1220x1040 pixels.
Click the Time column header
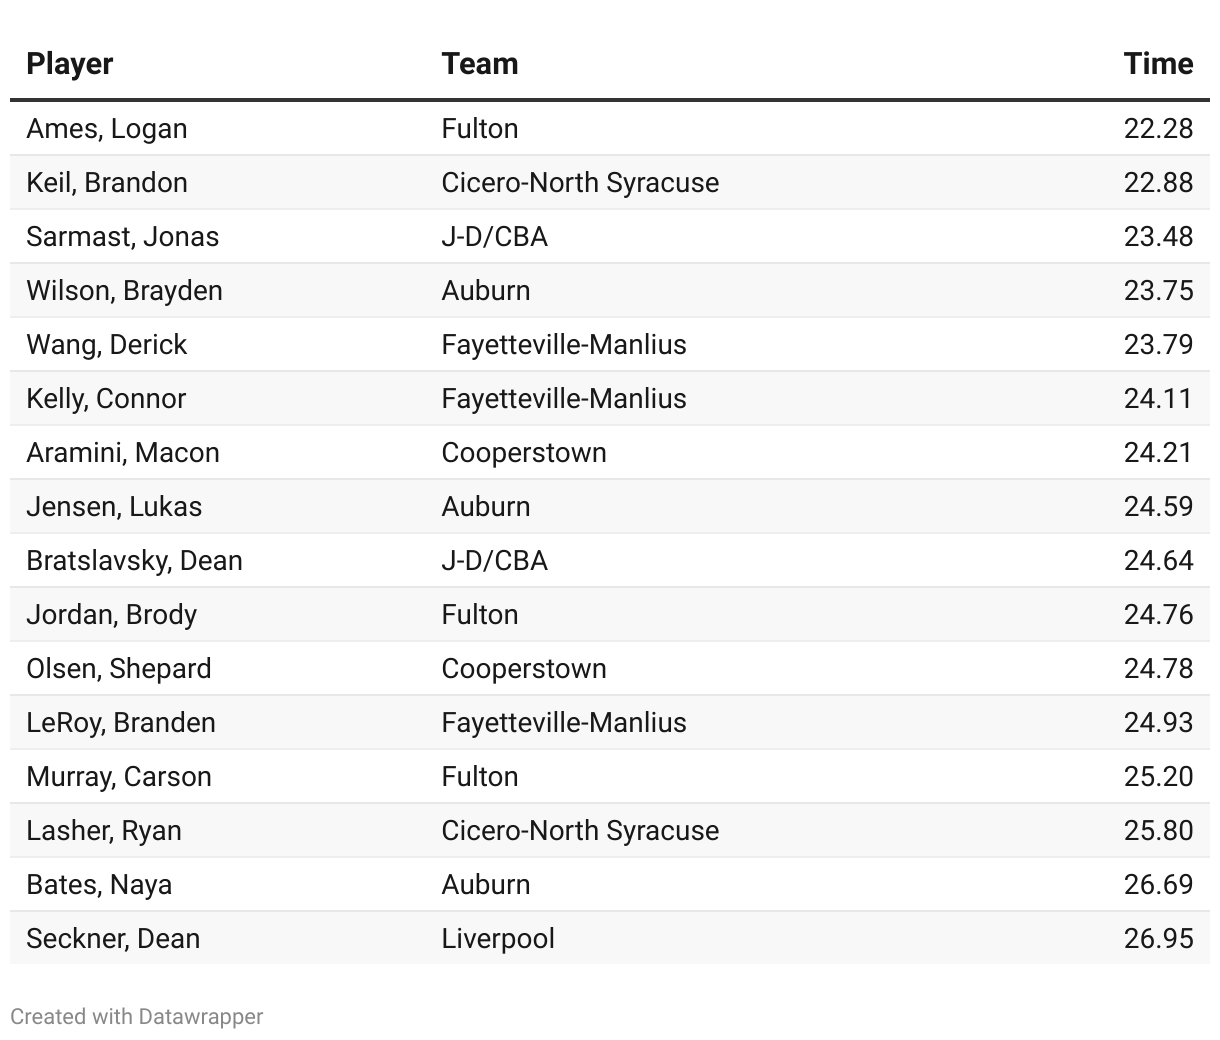pos(1158,64)
